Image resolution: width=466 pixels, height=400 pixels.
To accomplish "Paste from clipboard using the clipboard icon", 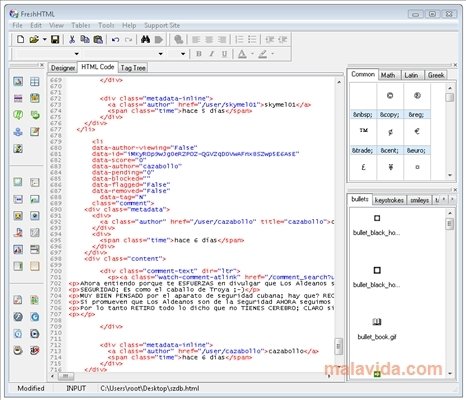I will 98,39.
